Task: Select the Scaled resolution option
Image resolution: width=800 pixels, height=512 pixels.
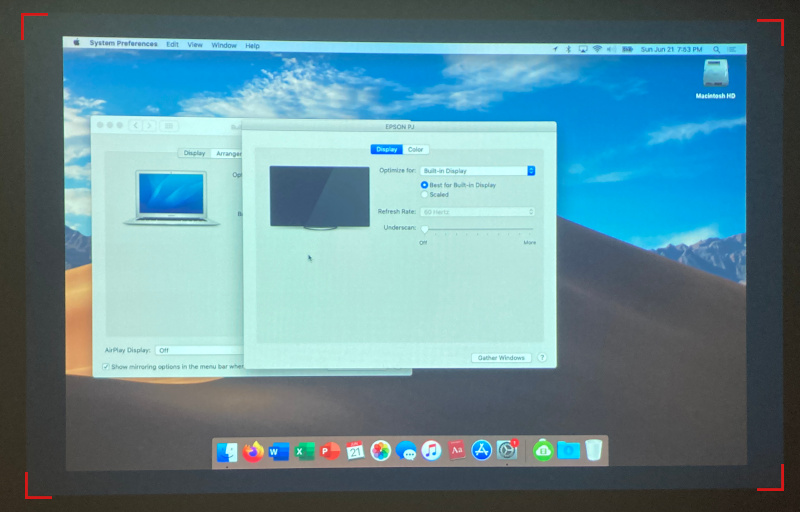Action: click(424, 195)
